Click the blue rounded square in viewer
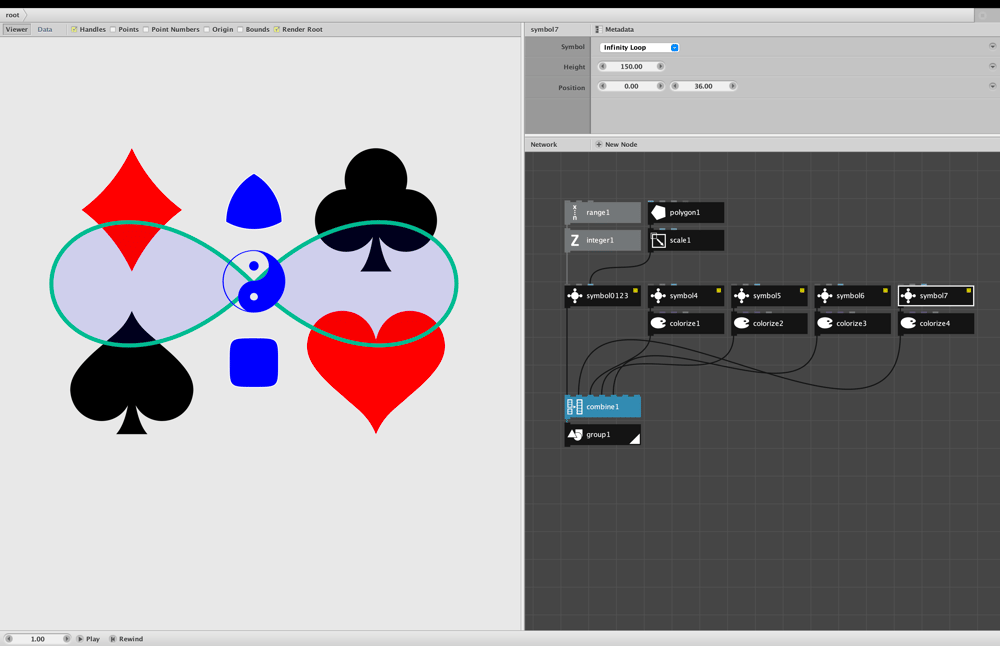This screenshot has width=1000, height=646. click(254, 362)
